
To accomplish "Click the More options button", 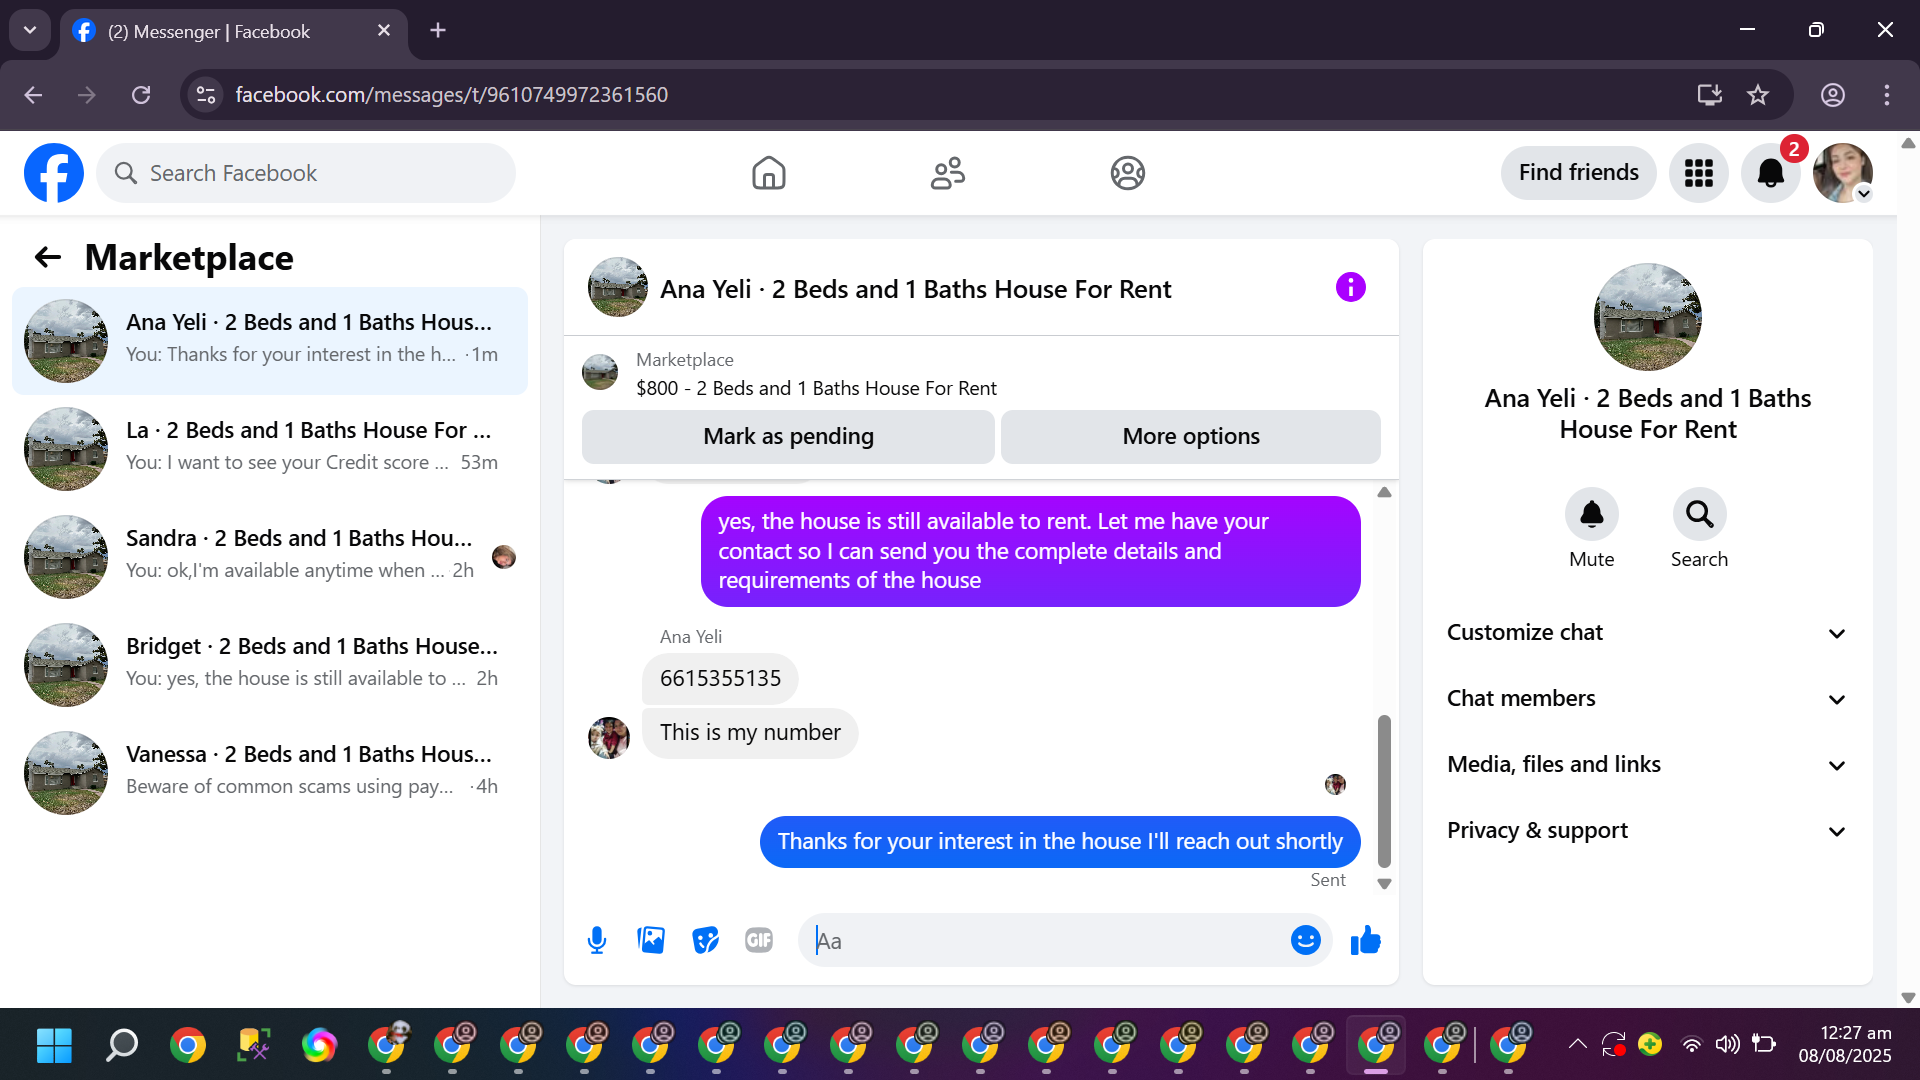I will (1190, 437).
